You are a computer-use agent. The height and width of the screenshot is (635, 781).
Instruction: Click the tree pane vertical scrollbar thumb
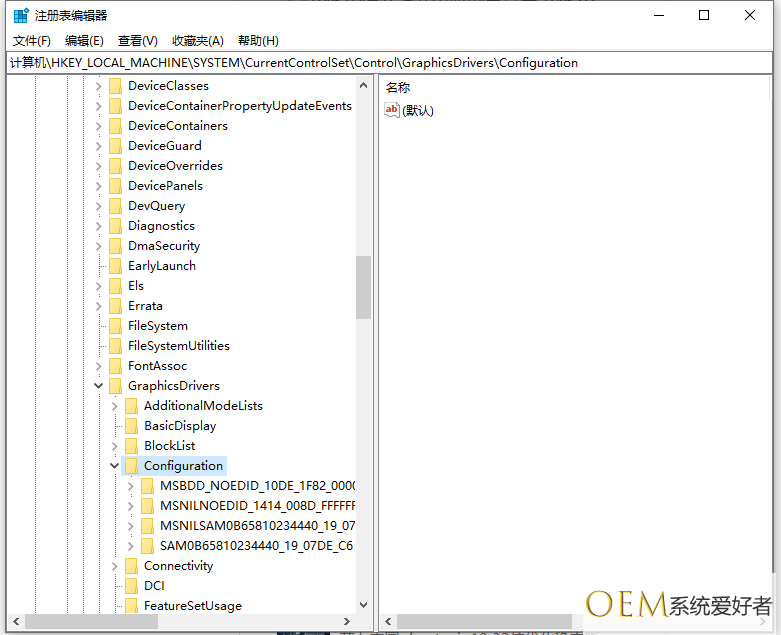[363, 288]
